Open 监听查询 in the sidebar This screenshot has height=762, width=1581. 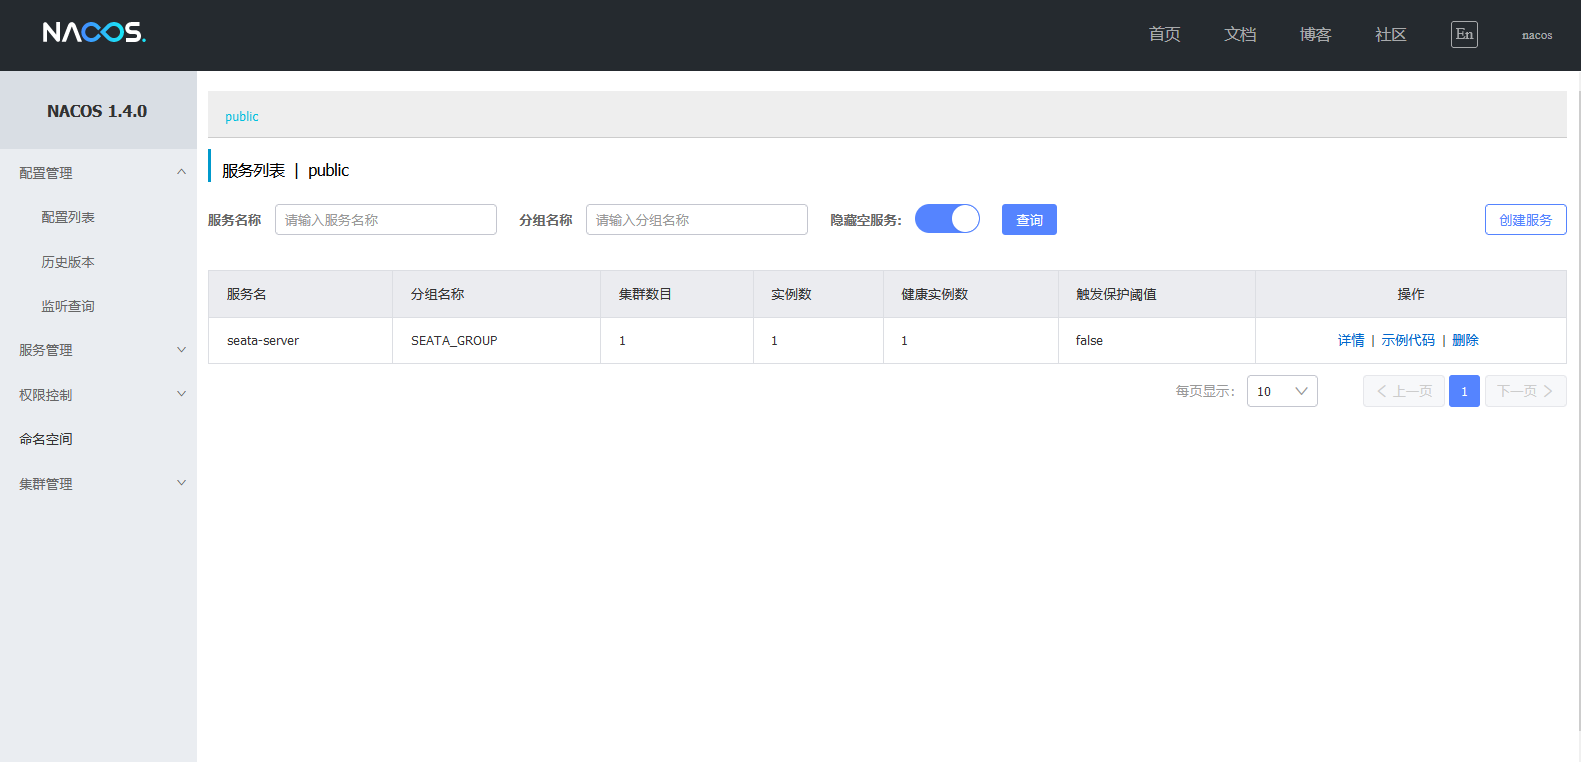pyautogui.click(x=68, y=306)
